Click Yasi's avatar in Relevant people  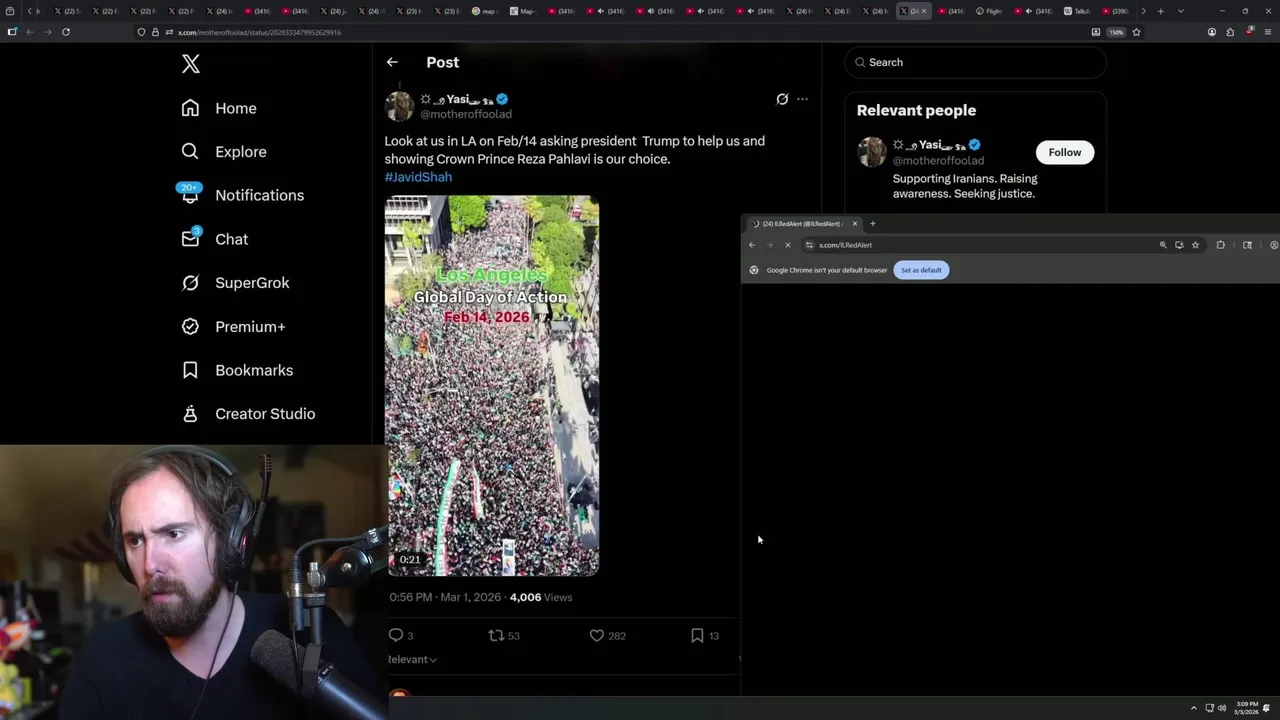pyautogui.click(x=872, y=152)
